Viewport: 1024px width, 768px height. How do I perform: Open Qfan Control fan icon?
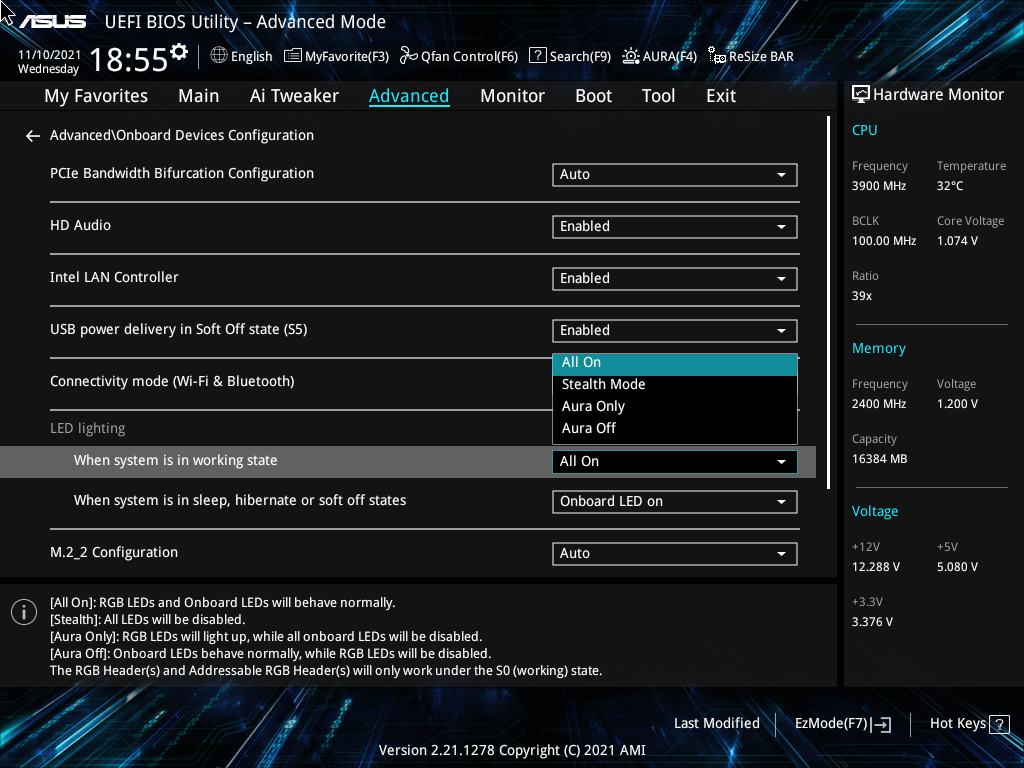pyautogui.click(x=409, y=56)
